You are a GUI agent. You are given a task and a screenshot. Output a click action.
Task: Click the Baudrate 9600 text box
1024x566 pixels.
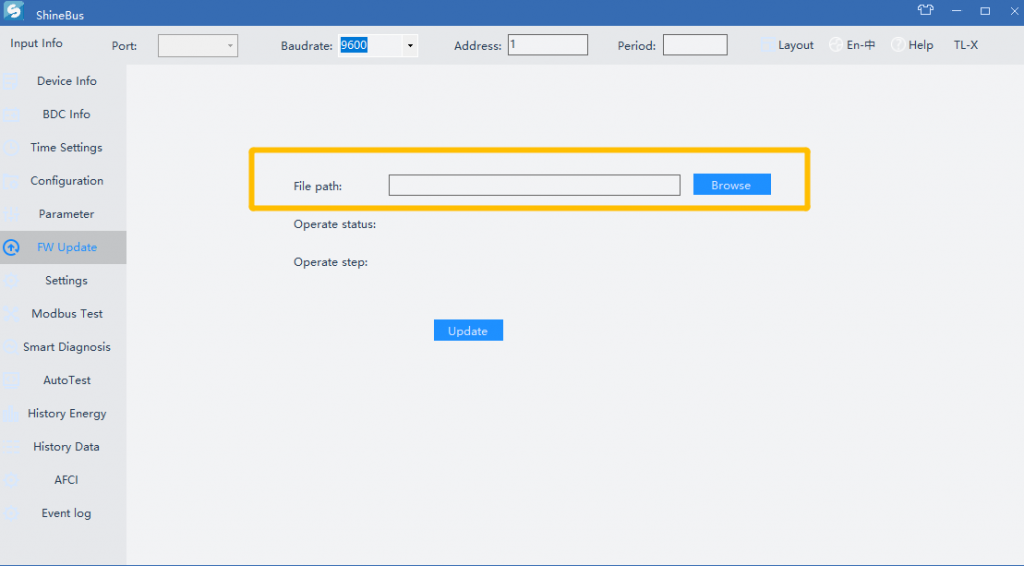[x=370, y=46]
